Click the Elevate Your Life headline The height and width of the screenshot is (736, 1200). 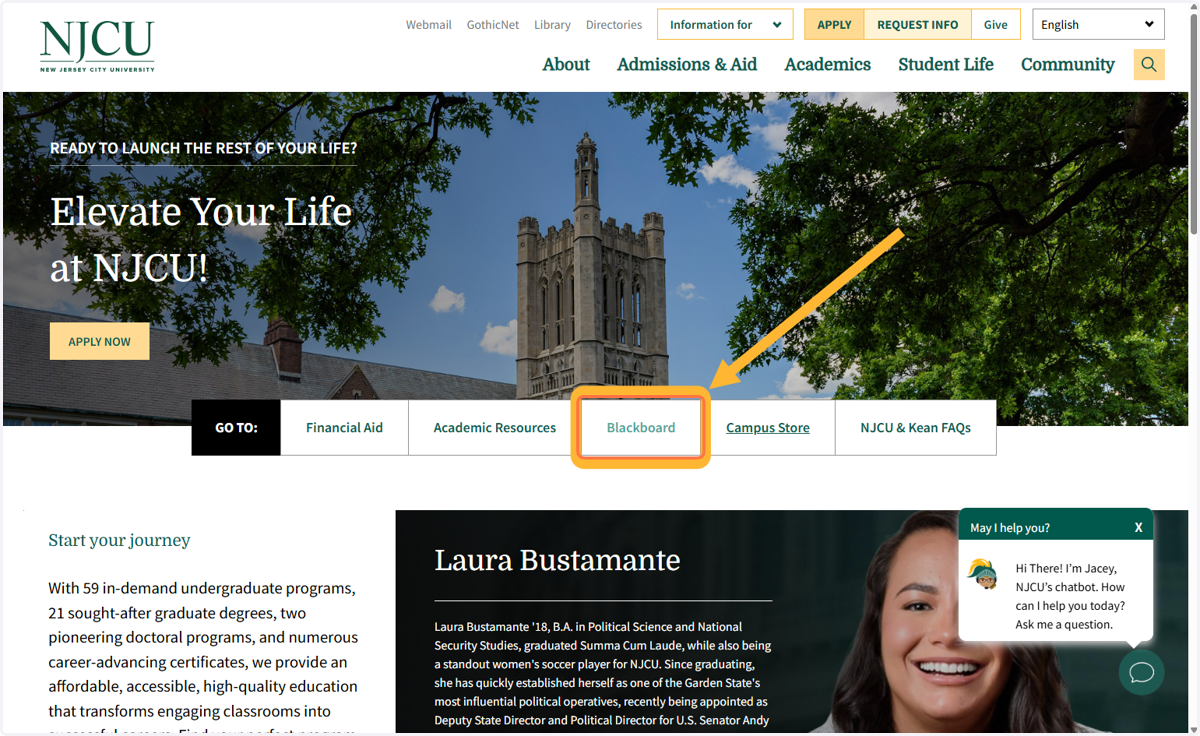click(201, 240)
